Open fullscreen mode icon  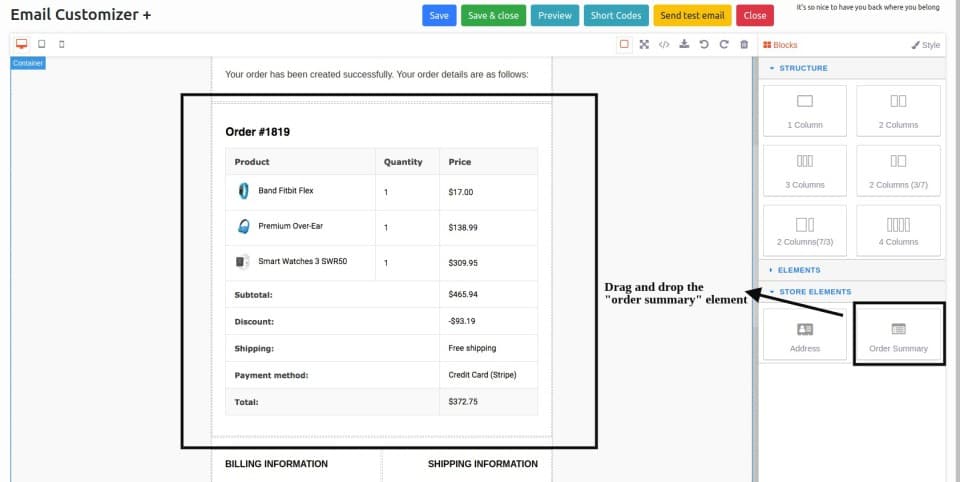pyautogui.click(x=644, y=44)
